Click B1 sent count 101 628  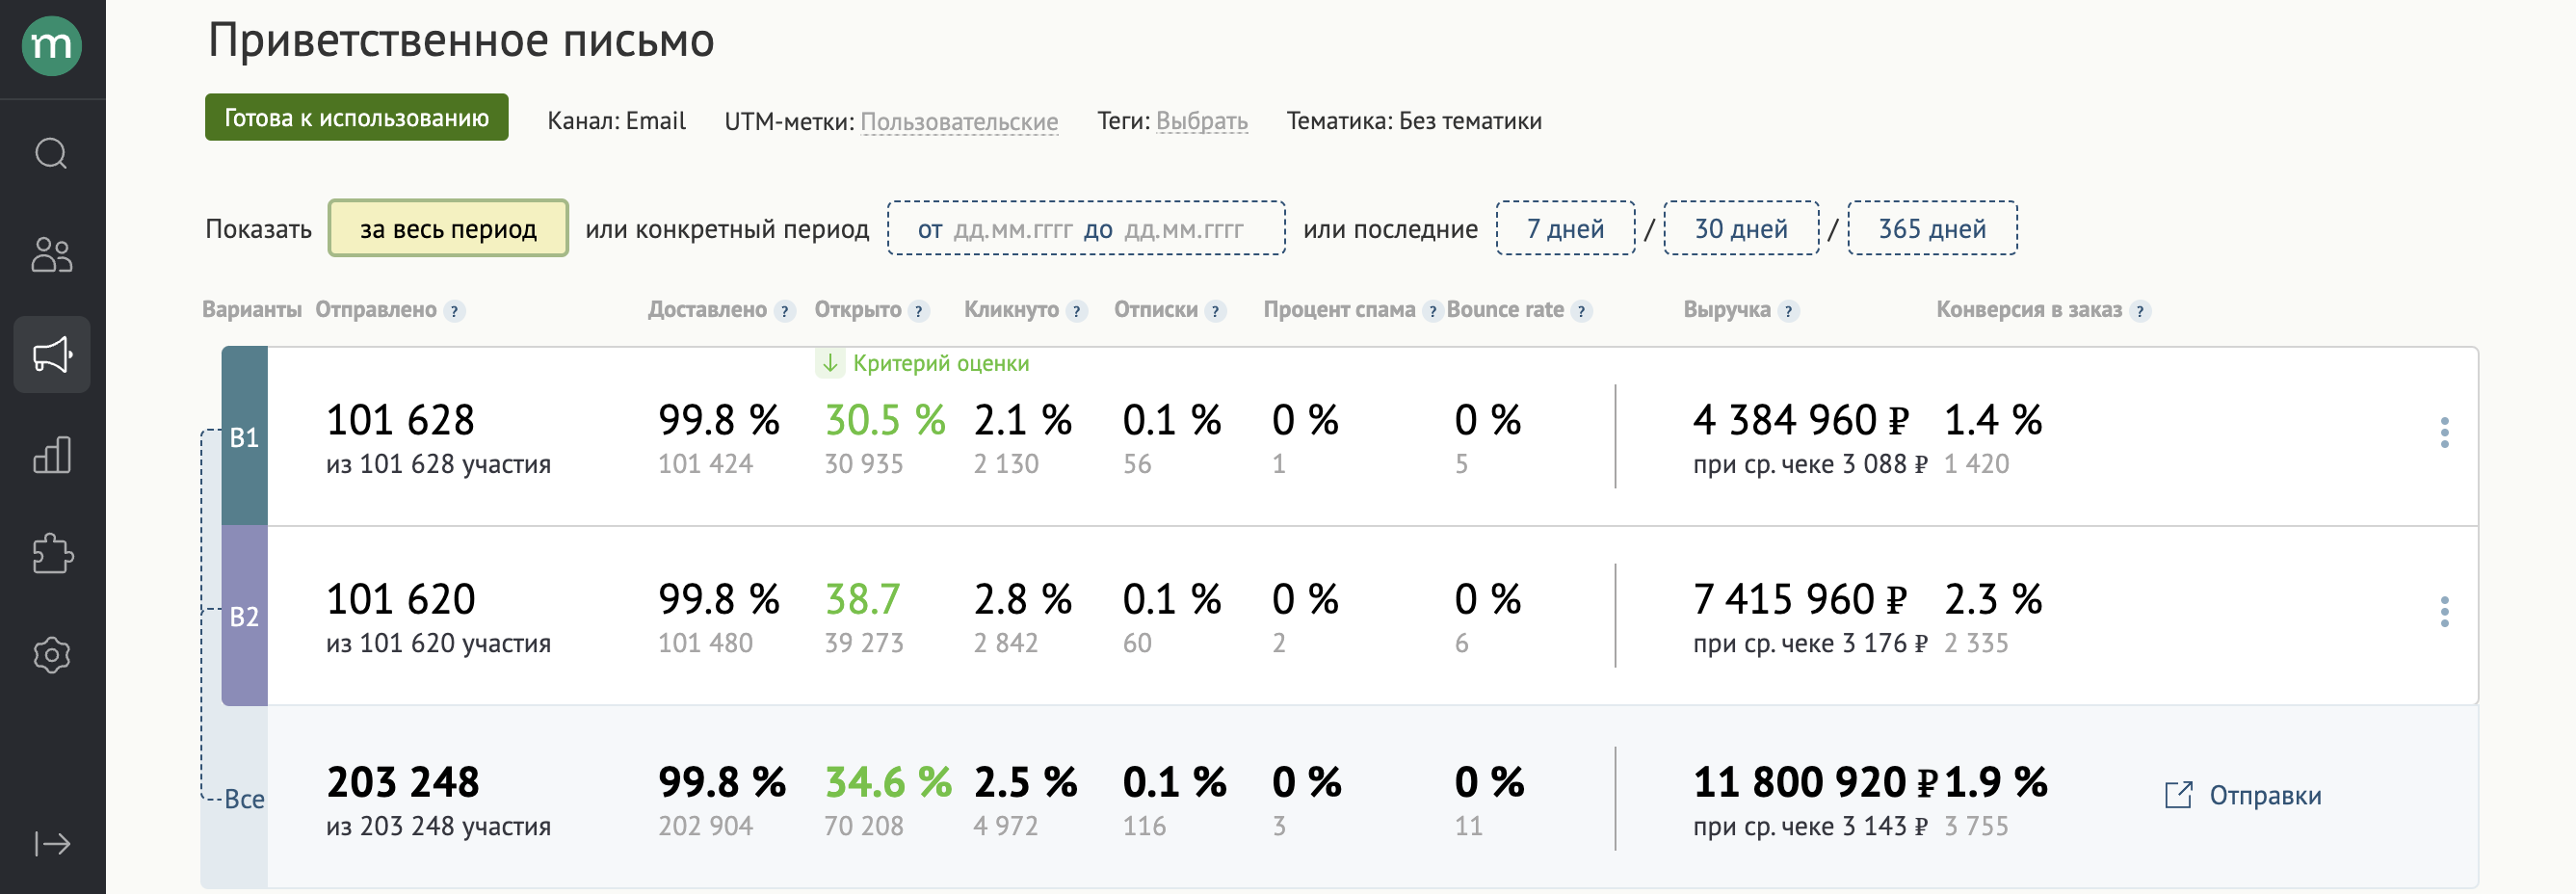(x=400, y=420)
